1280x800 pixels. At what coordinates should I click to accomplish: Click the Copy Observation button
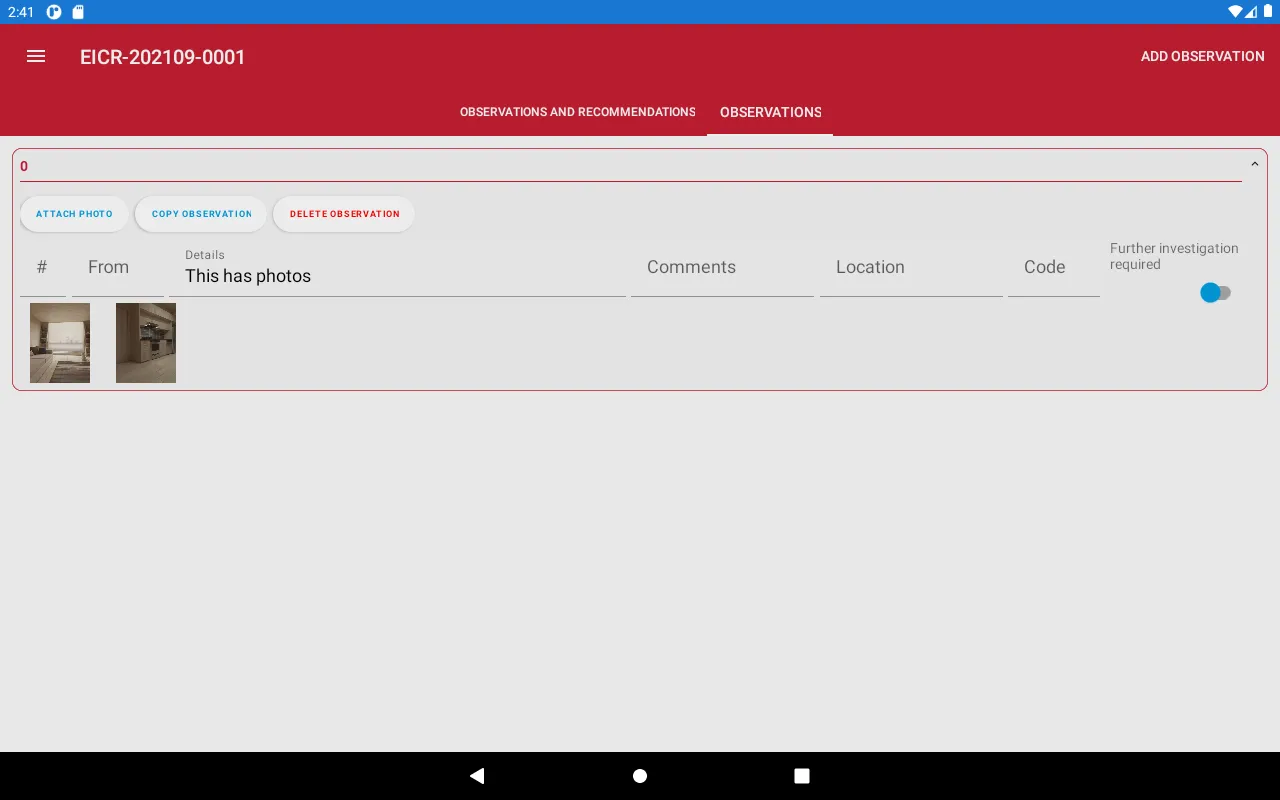(x=201, y=214)
